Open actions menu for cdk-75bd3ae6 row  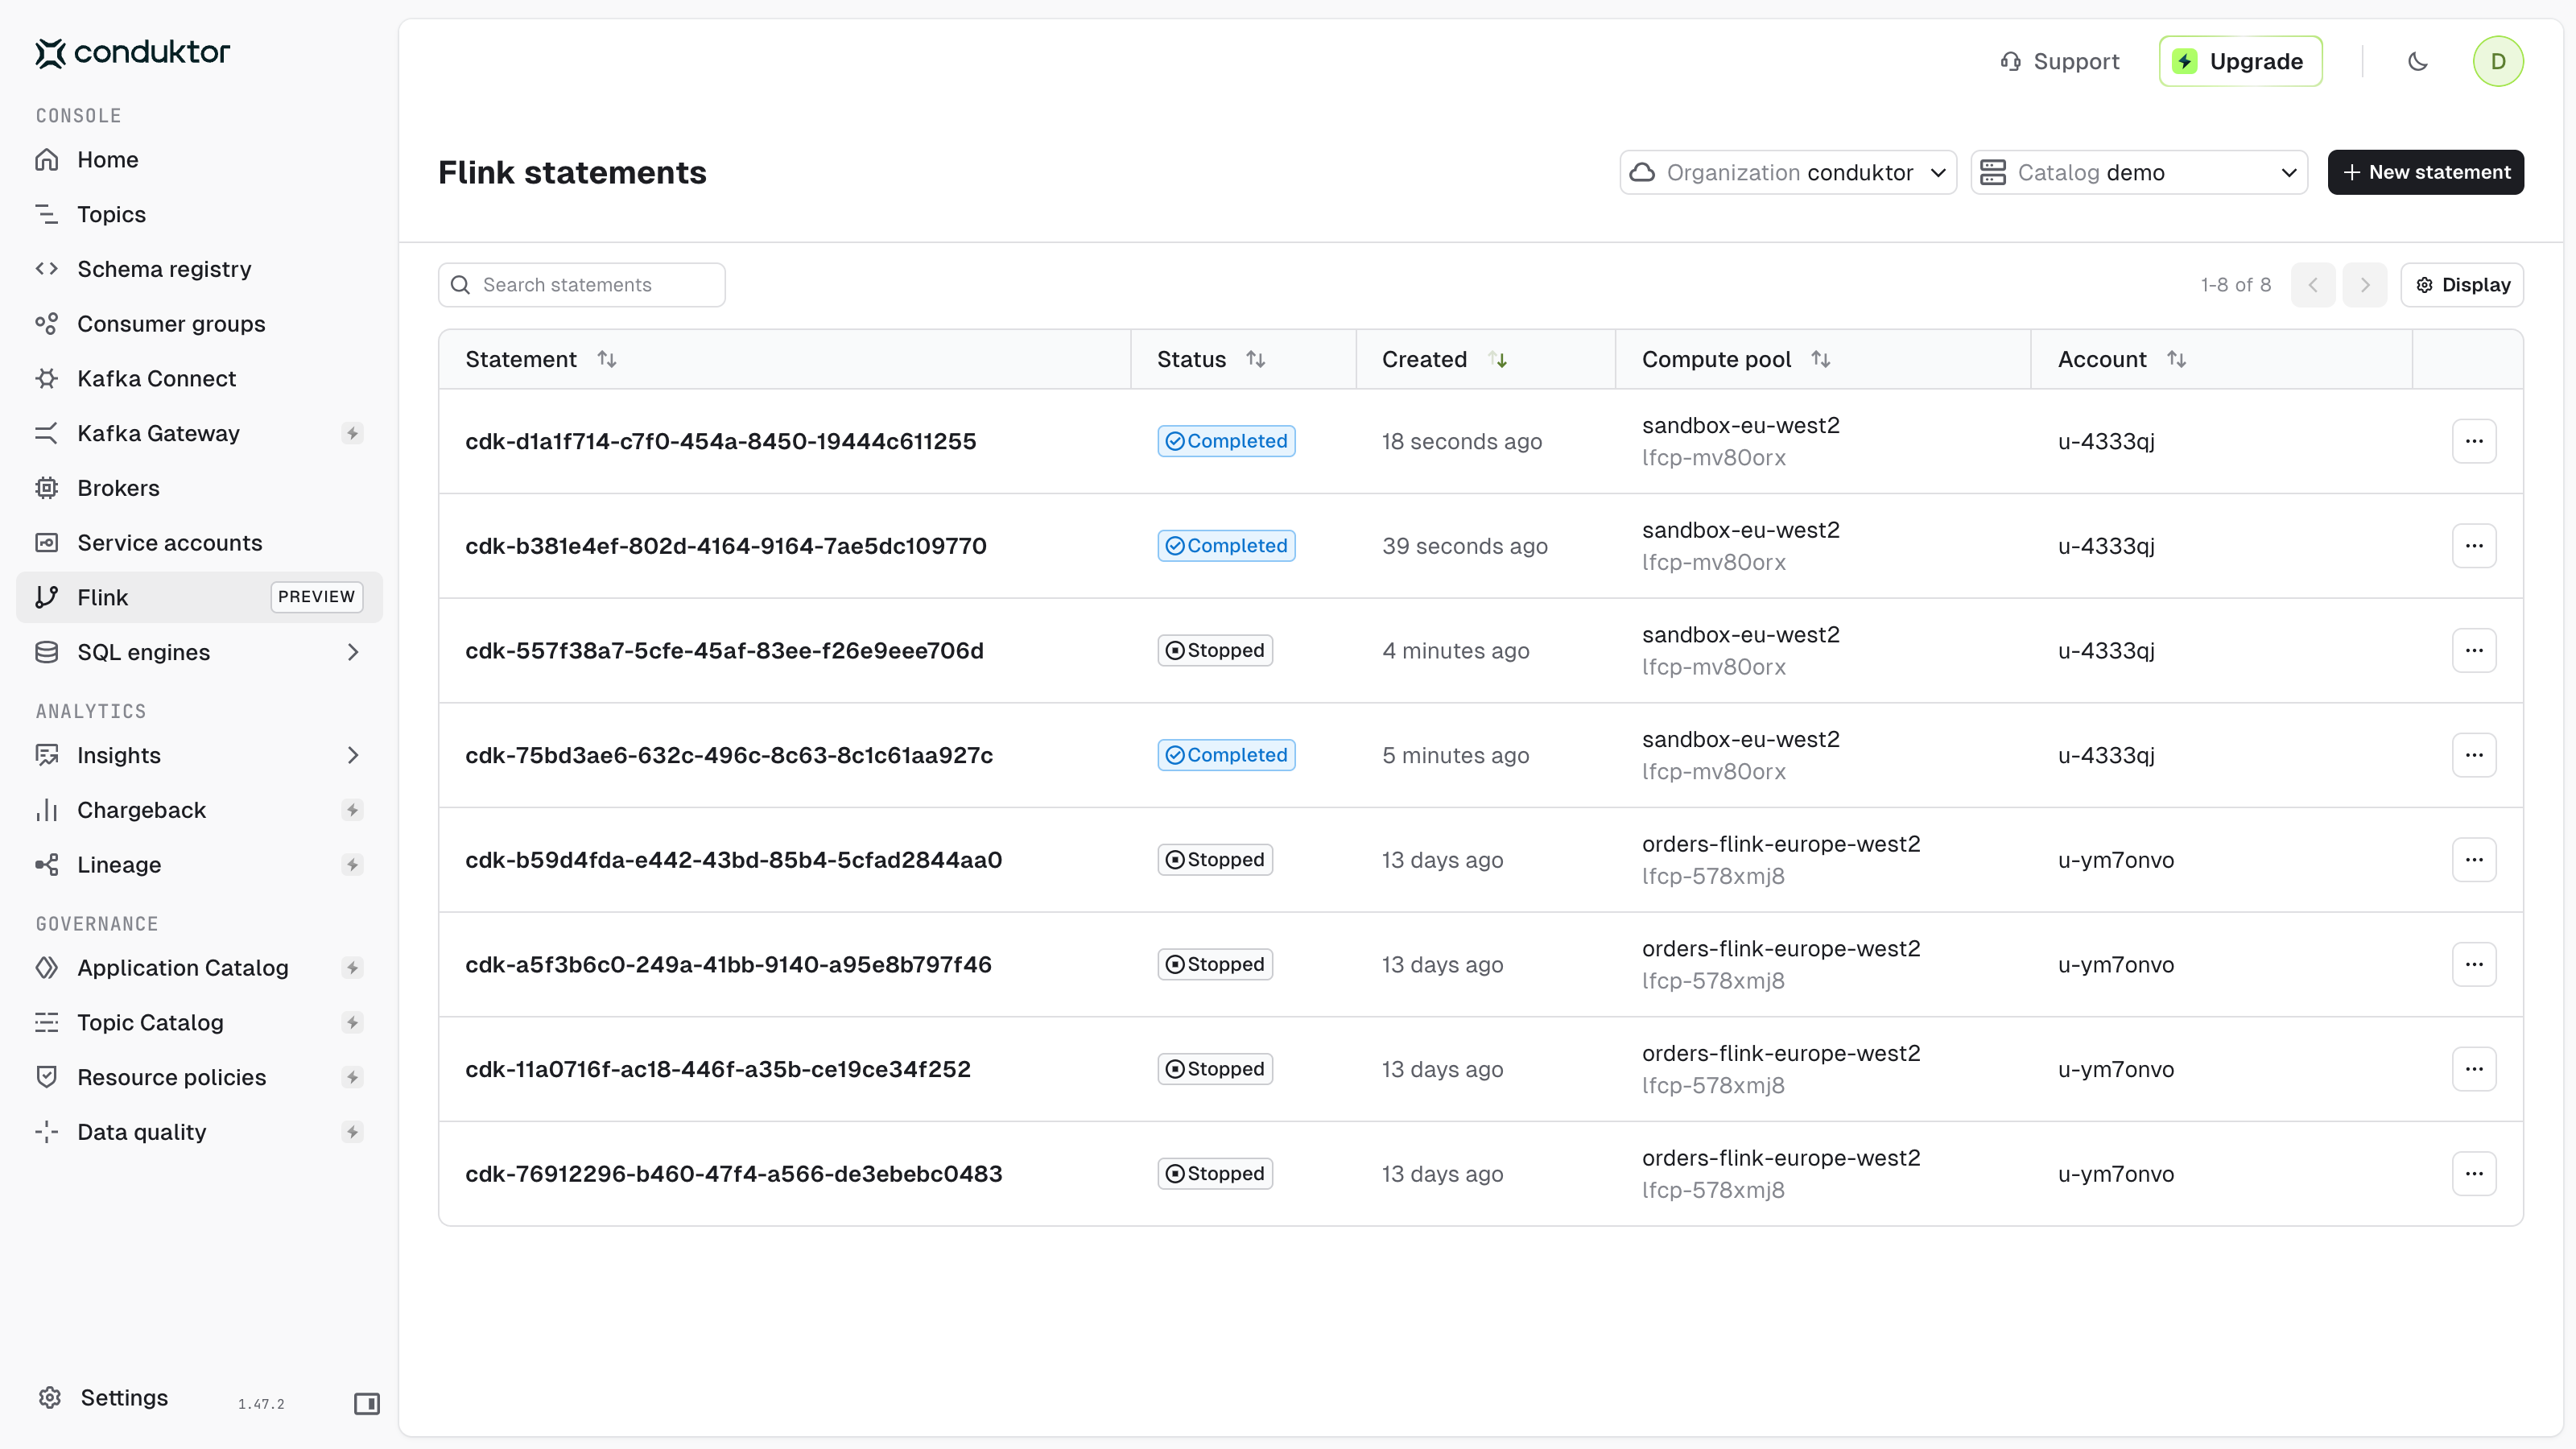tap(2474, 755)
